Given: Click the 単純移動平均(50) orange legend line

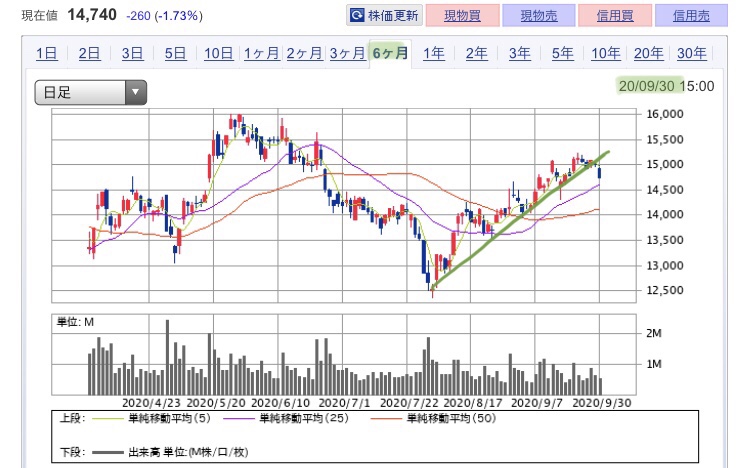Looking at the screenshot, I should coord(386,418).
